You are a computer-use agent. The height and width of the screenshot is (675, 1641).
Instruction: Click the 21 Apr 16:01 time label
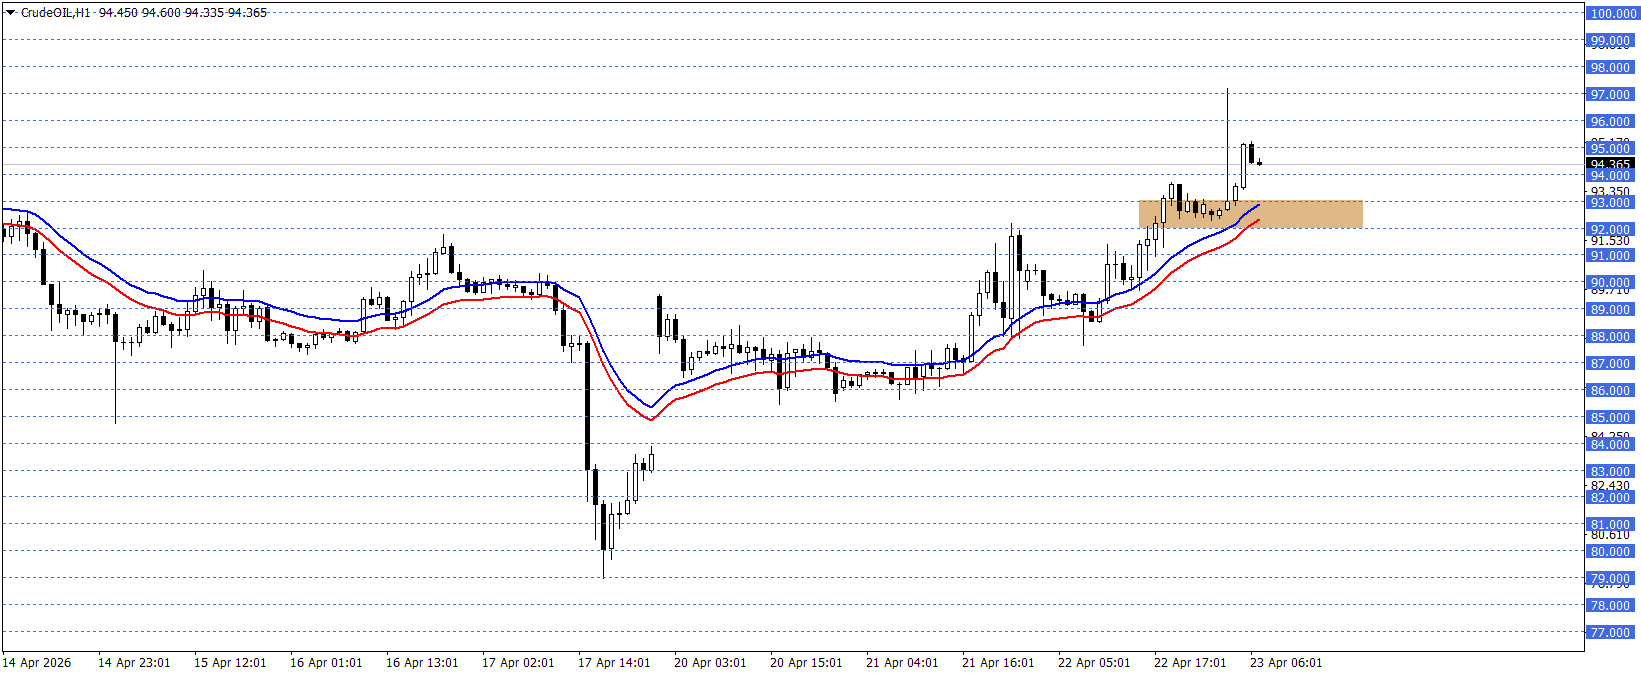click(x=998, y=663)
